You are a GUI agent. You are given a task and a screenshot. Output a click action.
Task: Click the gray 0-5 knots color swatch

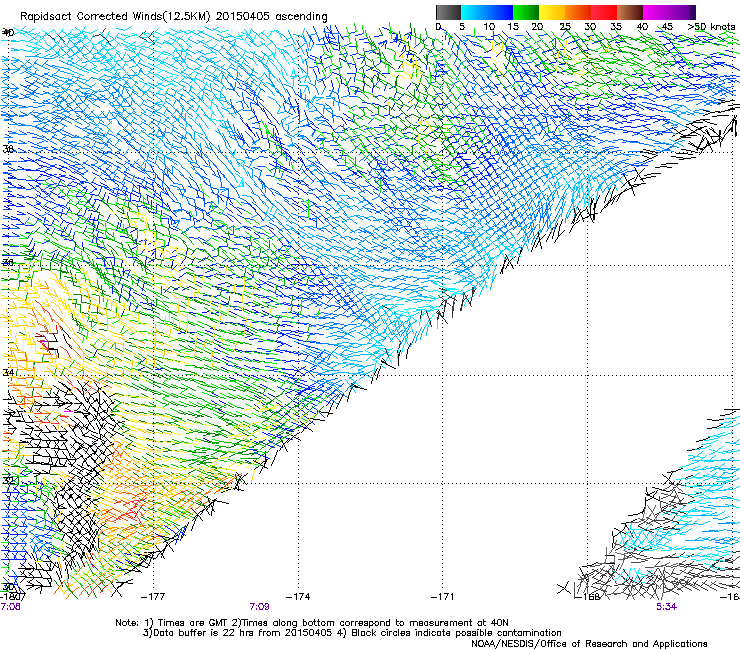(448, 12)
